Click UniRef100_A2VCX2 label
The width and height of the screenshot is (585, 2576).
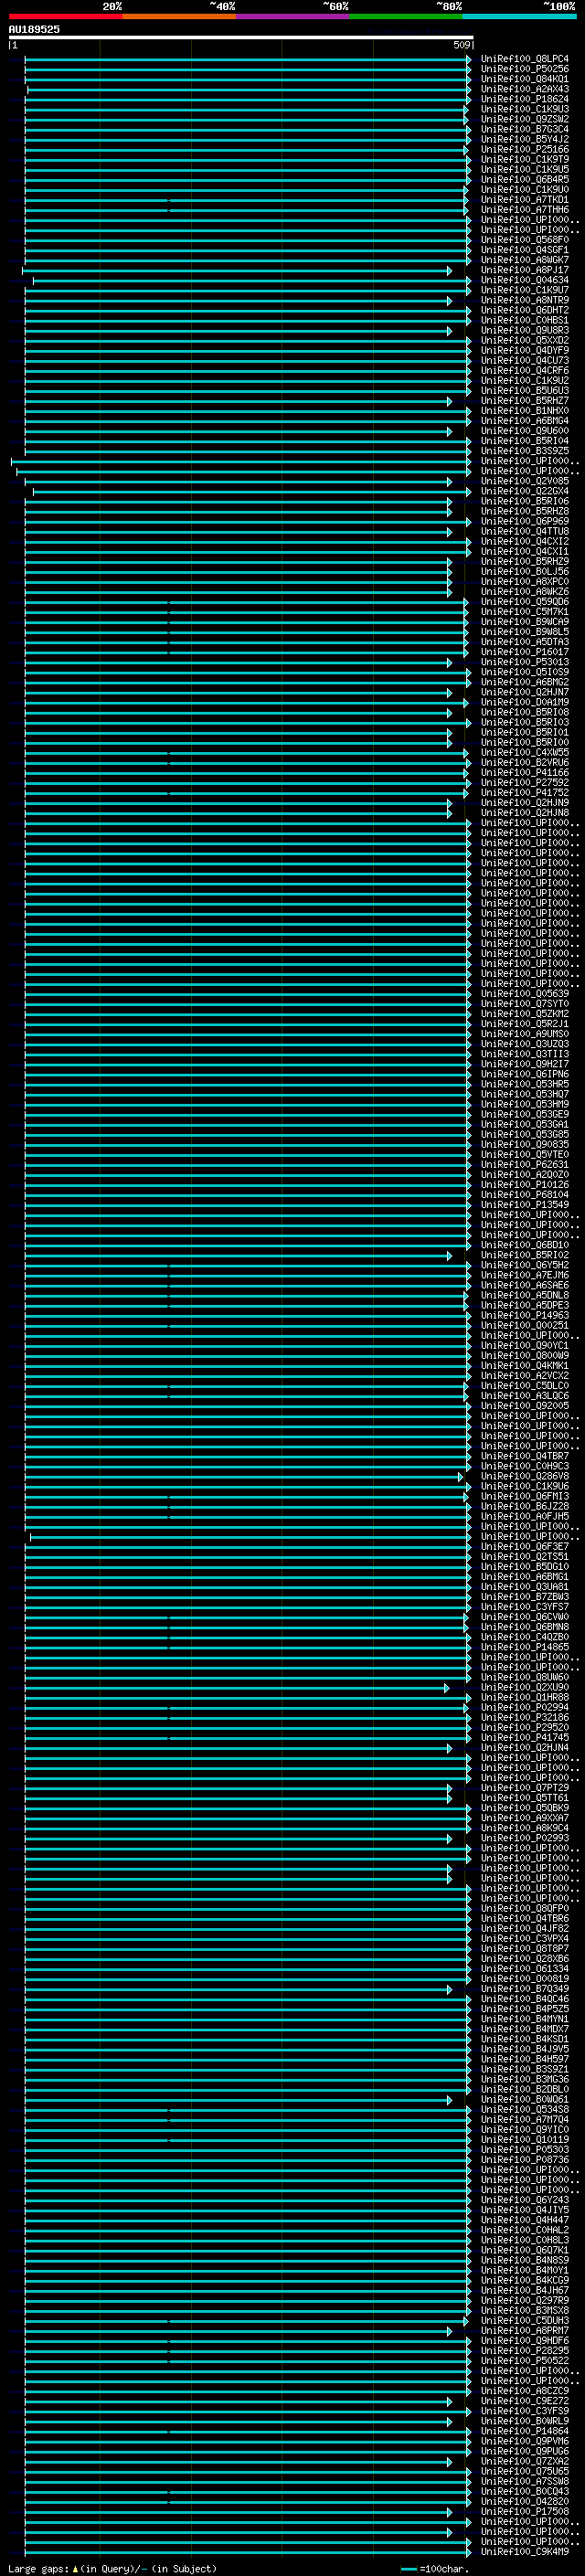(524, 1376)
